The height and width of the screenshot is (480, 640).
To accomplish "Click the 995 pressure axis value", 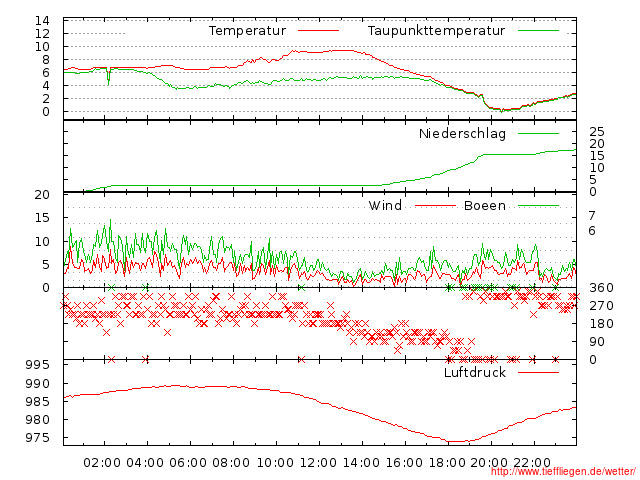I will click(x=38, y=365).
